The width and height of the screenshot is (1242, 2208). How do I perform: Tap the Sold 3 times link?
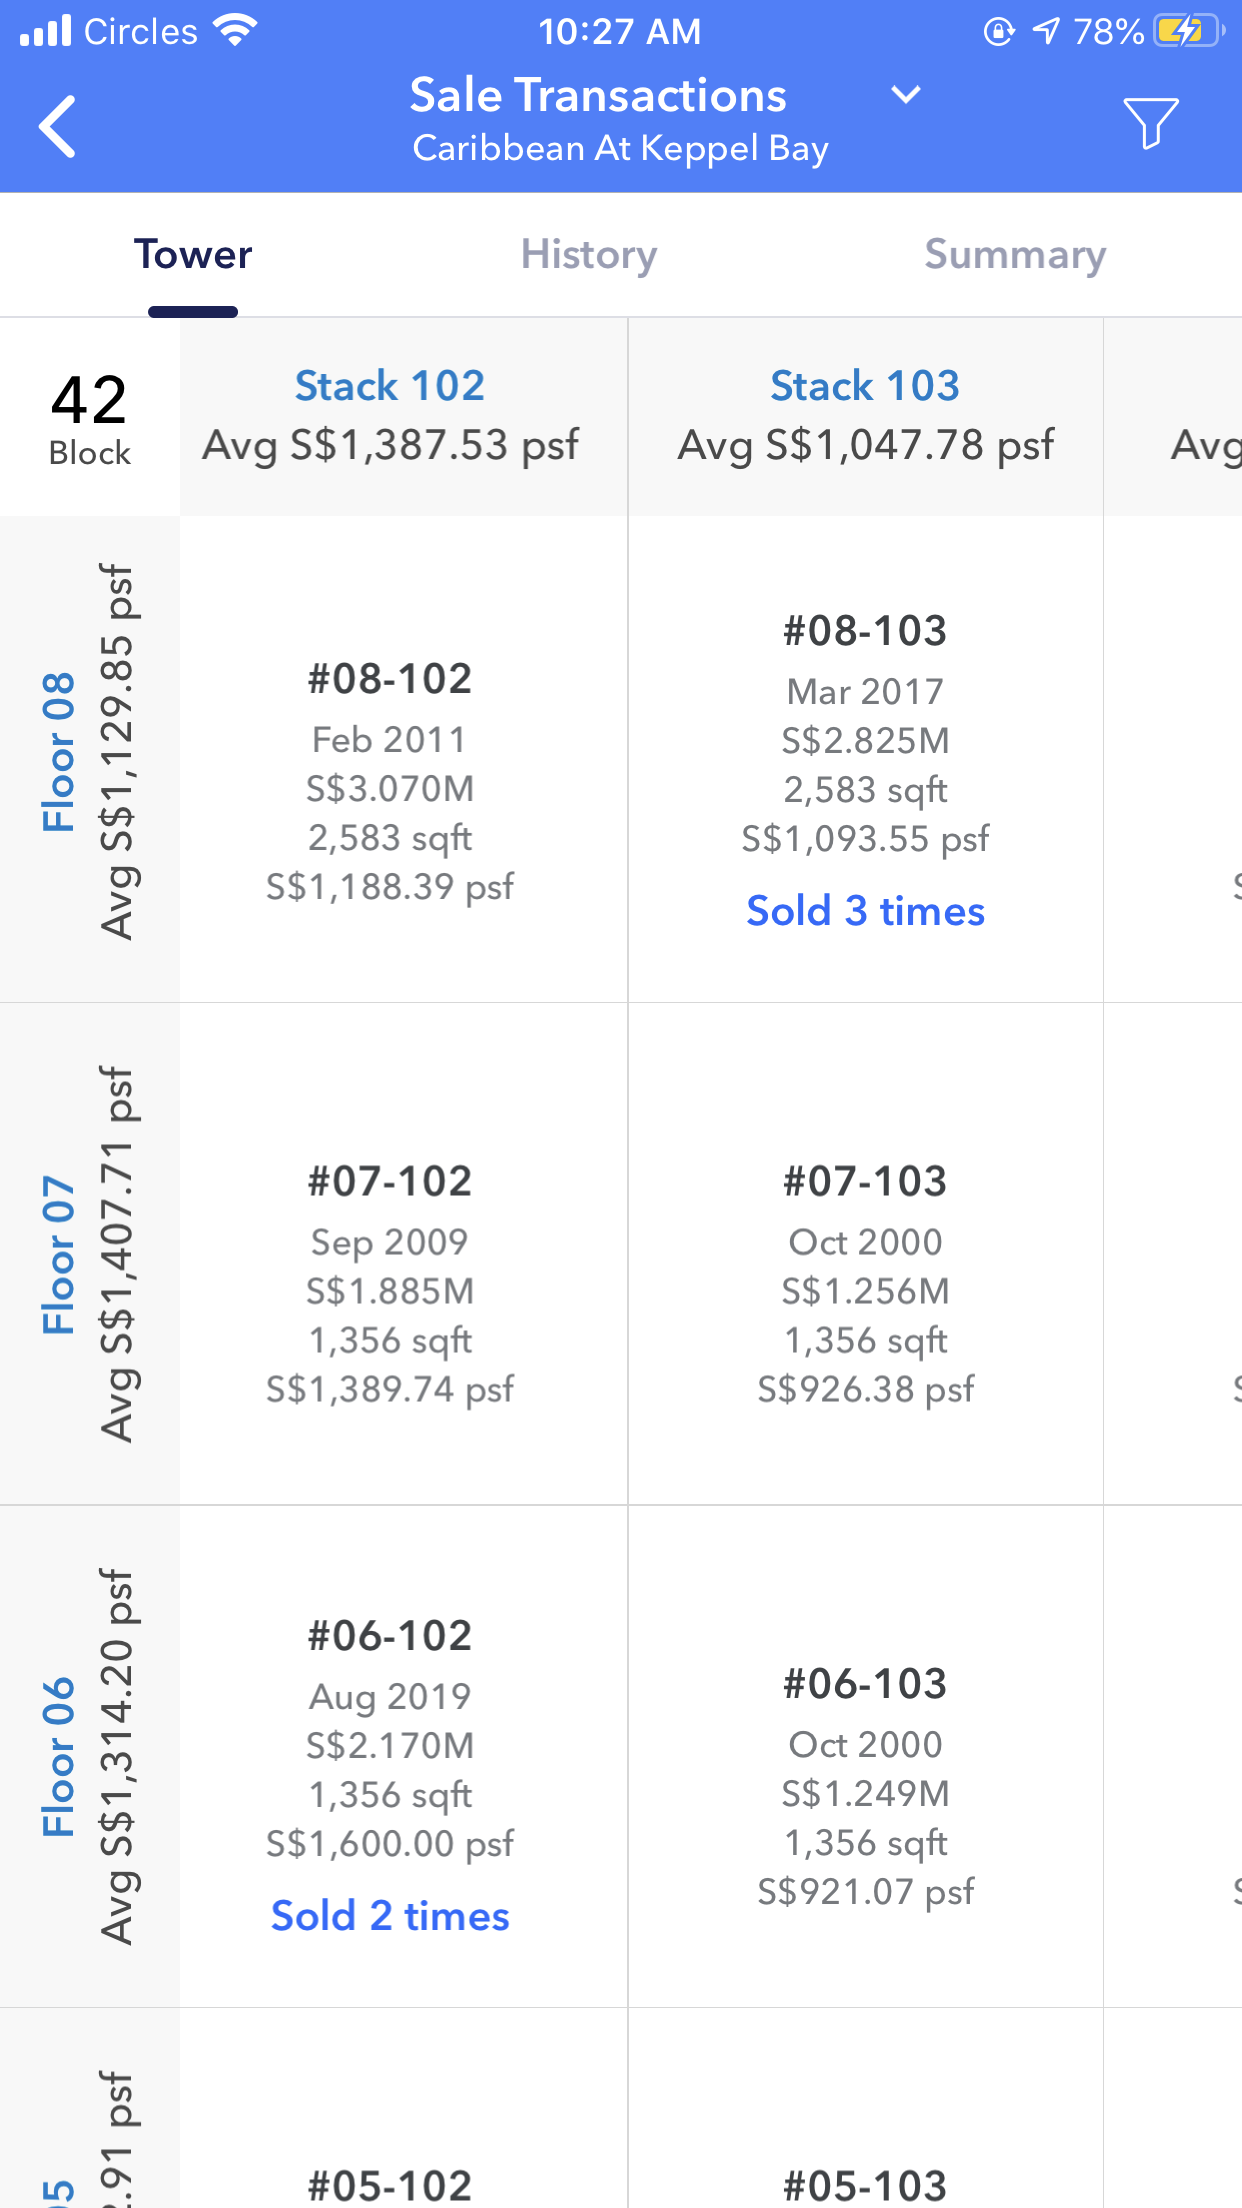click(x=865, y=912)
